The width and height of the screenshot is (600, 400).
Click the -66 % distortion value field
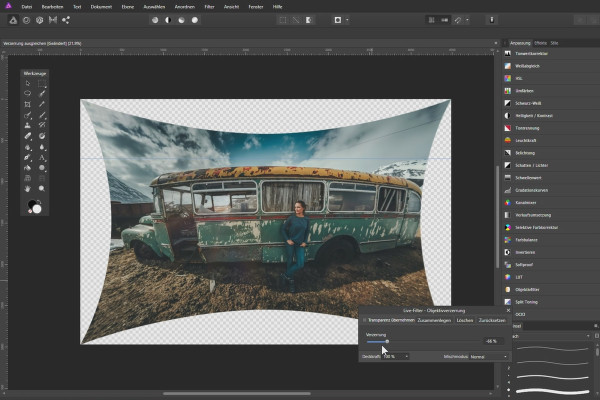click(x=493, y=341)
